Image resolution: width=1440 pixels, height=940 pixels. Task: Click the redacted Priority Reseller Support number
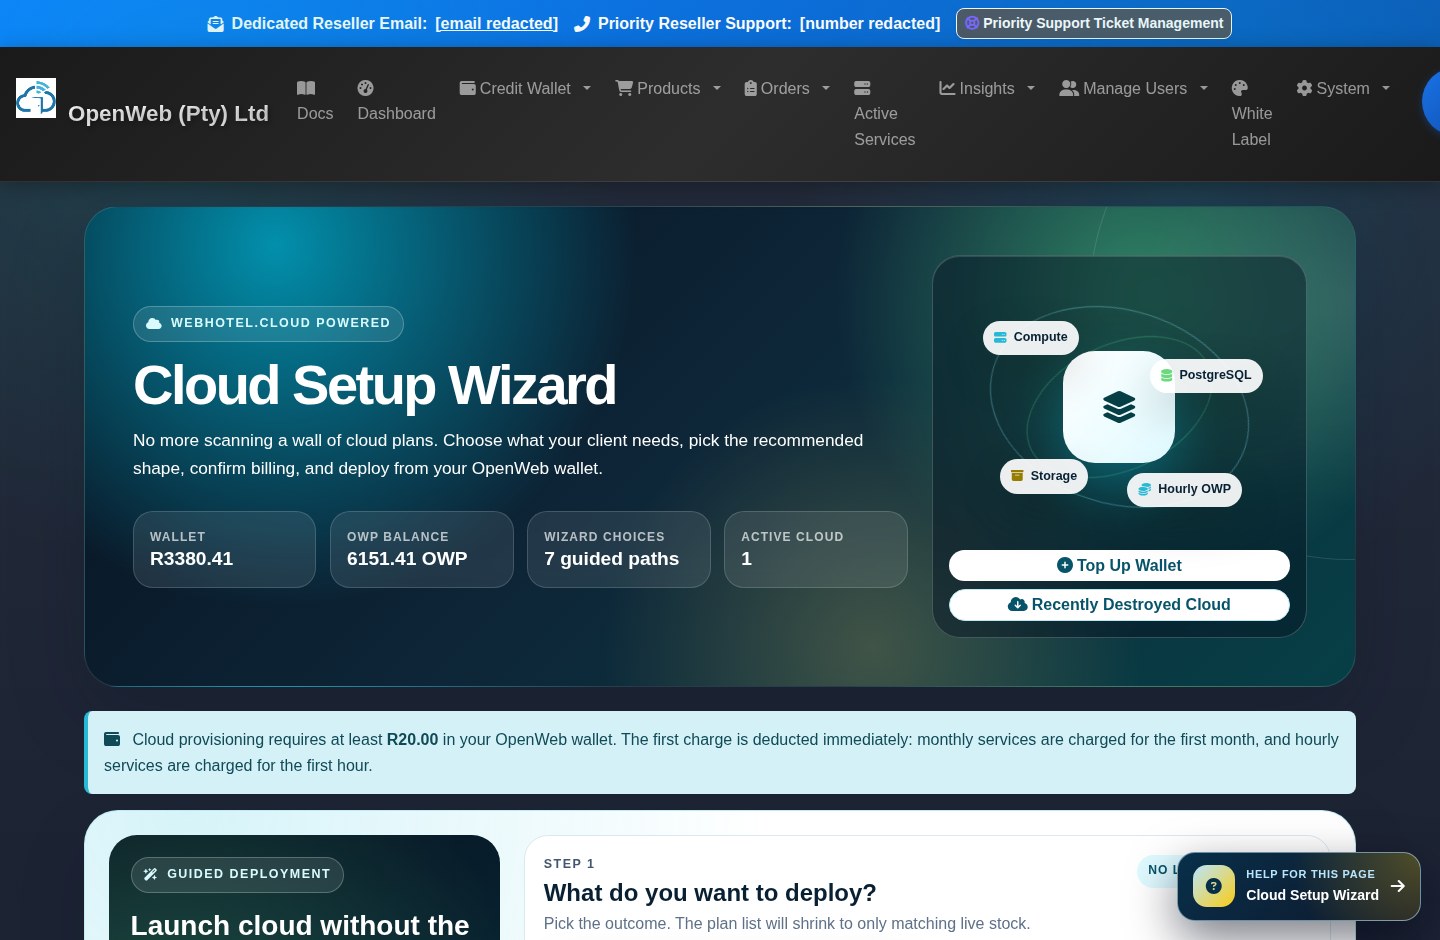click(x=870, y=23)
